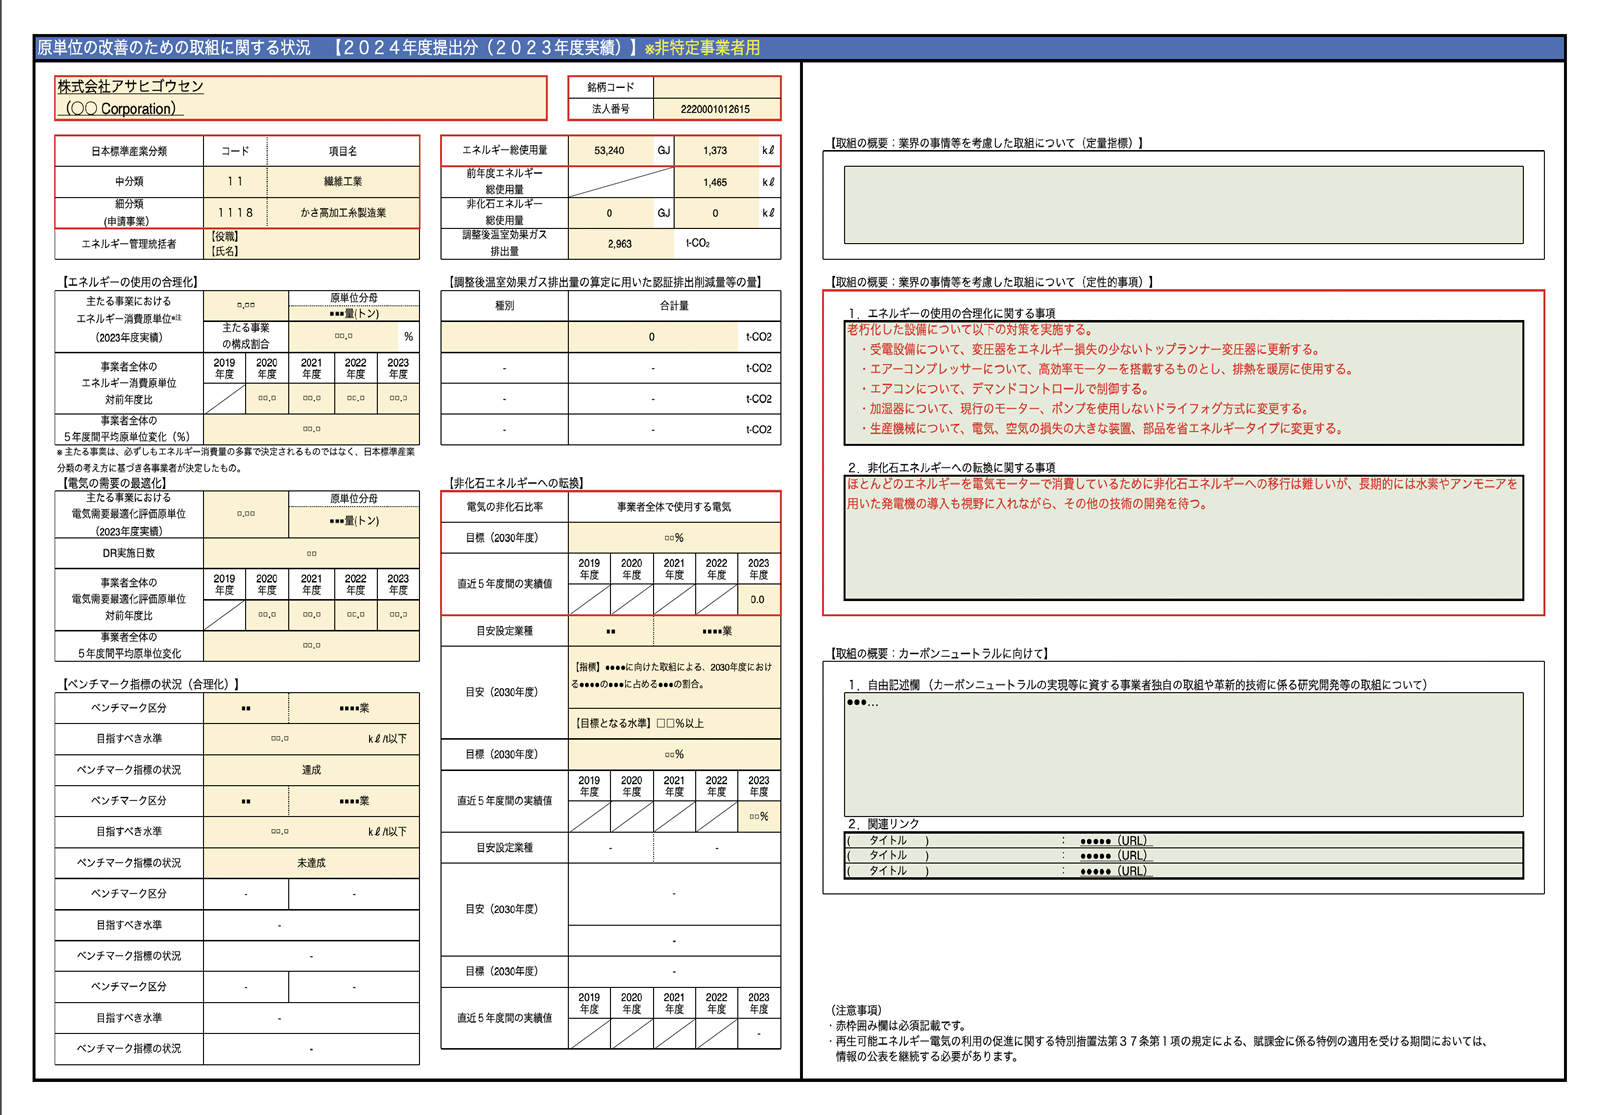Click the DR実施日数 label cell
Screen dimensions: 1600x1115
click(x=129, y=553)
